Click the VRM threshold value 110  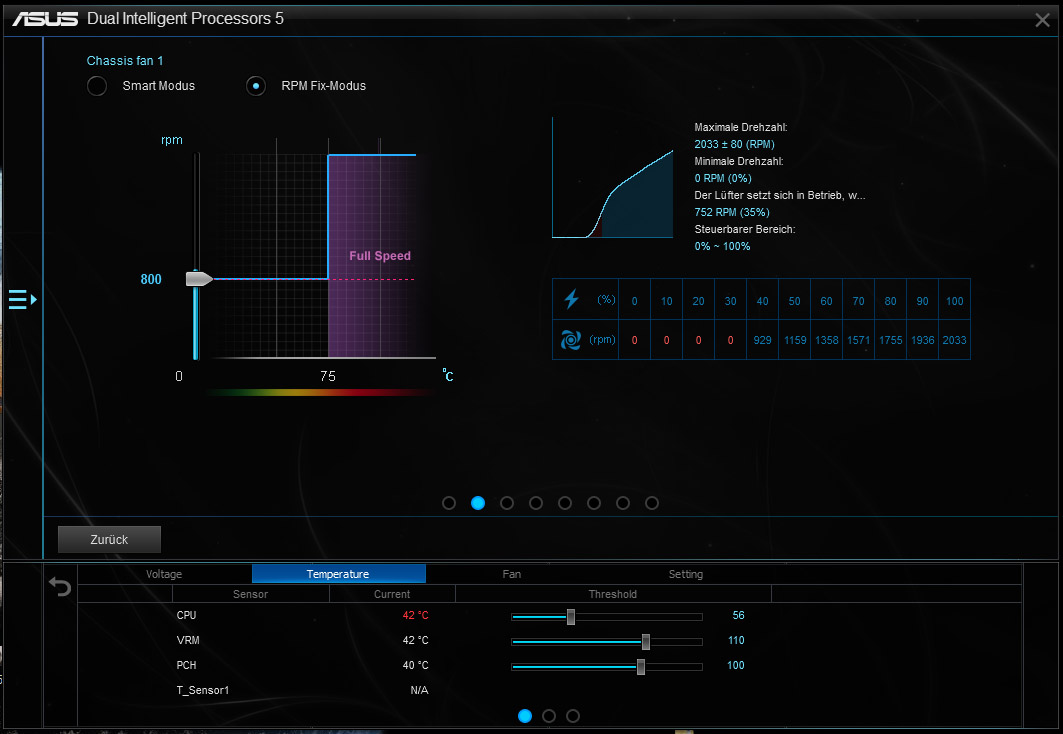[736, 640]
